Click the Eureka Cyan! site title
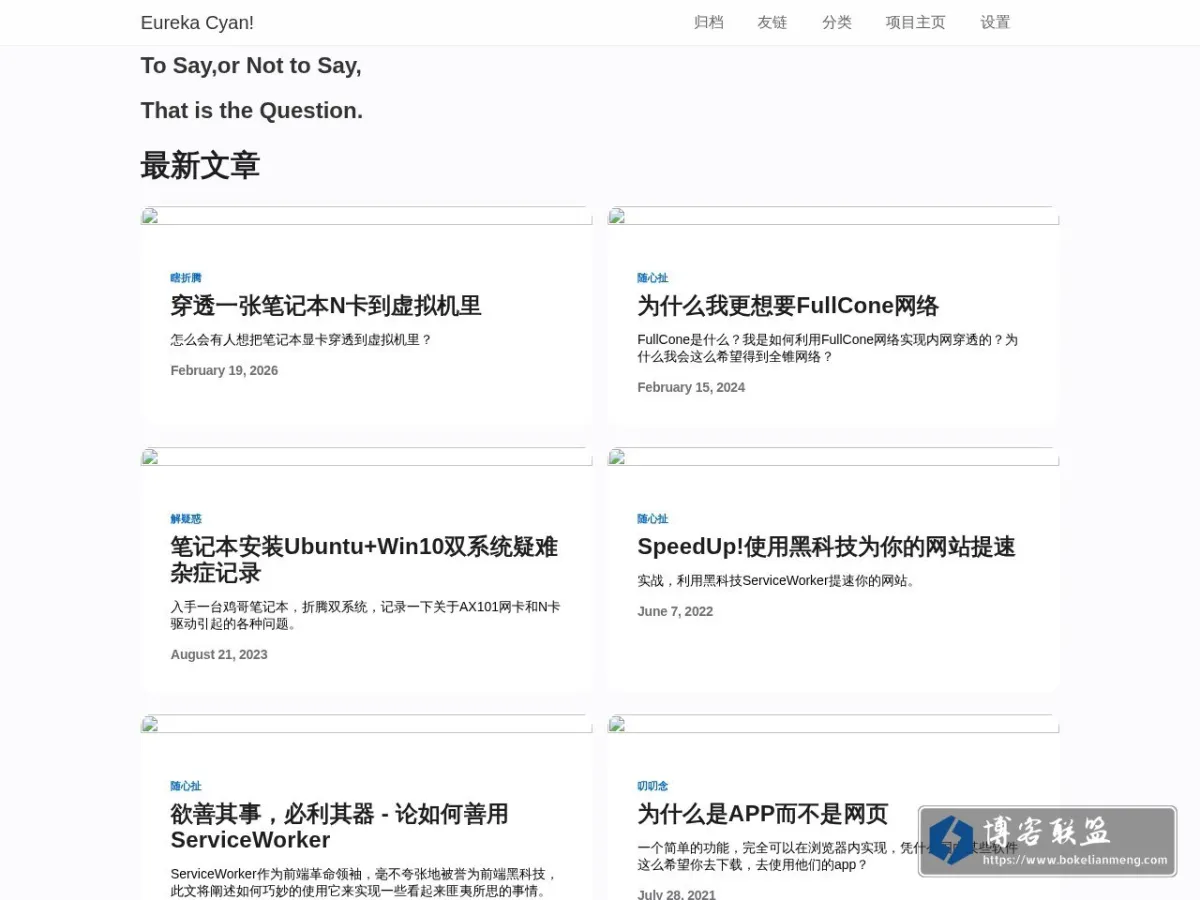Image resolution: width=1200 pixels, height=900 pixels. point(197,22)
